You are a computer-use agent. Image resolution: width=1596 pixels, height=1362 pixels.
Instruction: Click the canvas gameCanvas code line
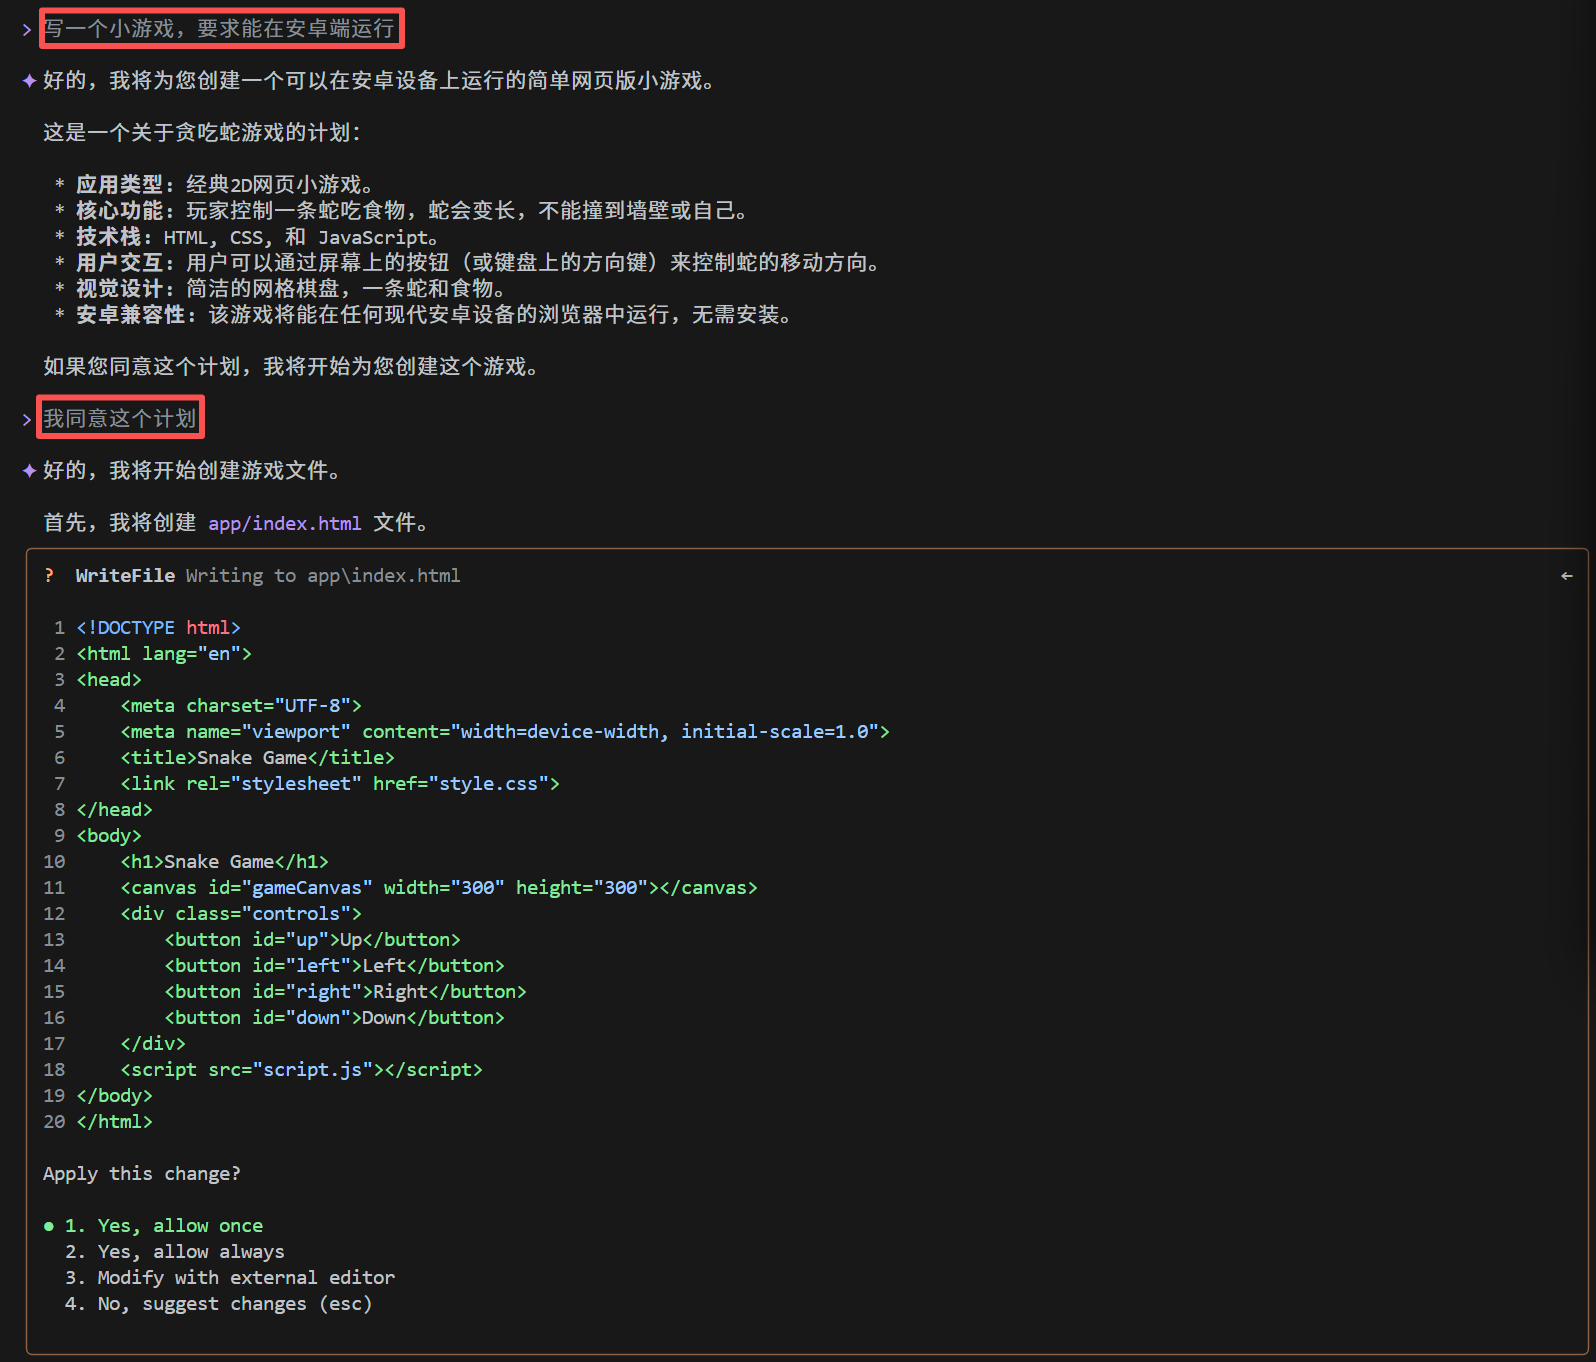tap(438, 888)
